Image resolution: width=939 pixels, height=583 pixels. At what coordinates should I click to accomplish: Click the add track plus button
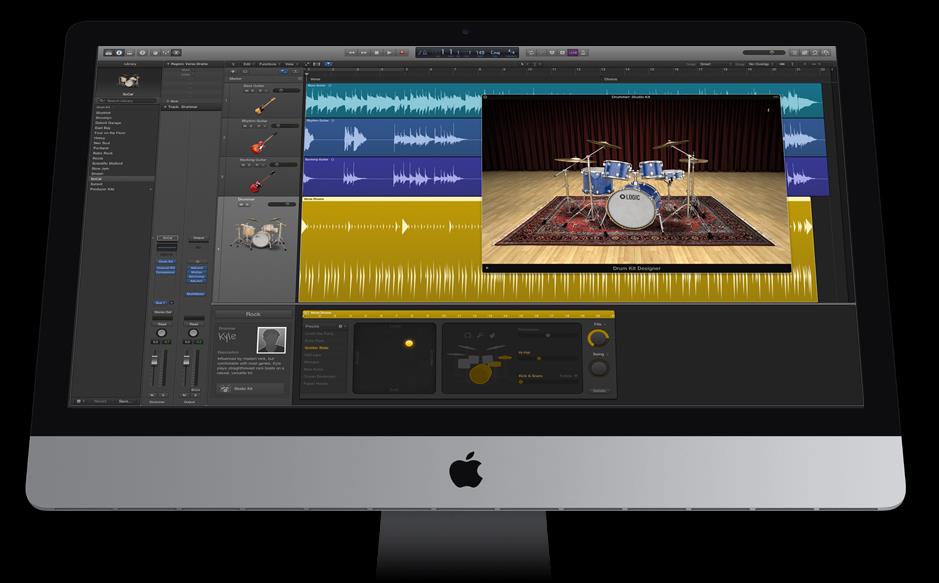(x=233, y=71)
